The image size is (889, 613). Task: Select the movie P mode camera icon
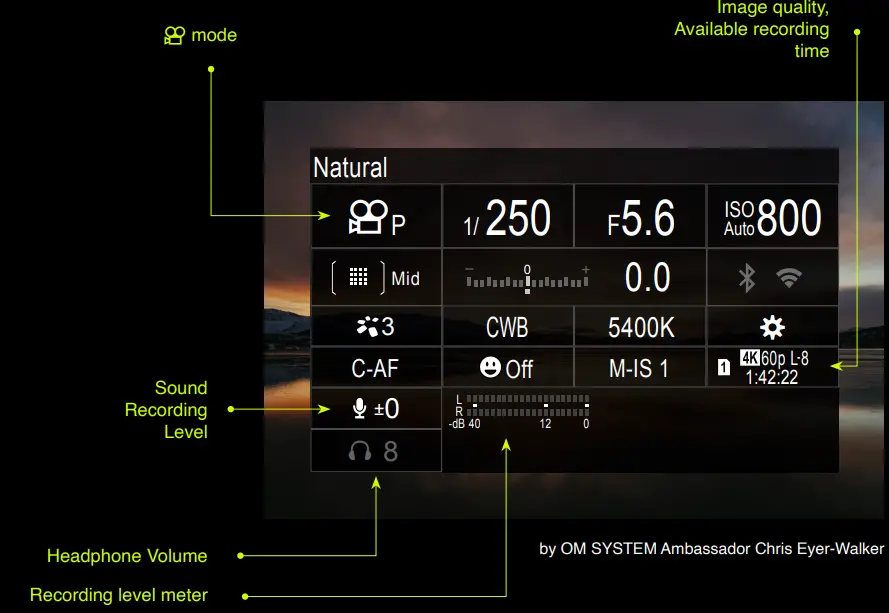pyautogui.click(x=376, y=216)
